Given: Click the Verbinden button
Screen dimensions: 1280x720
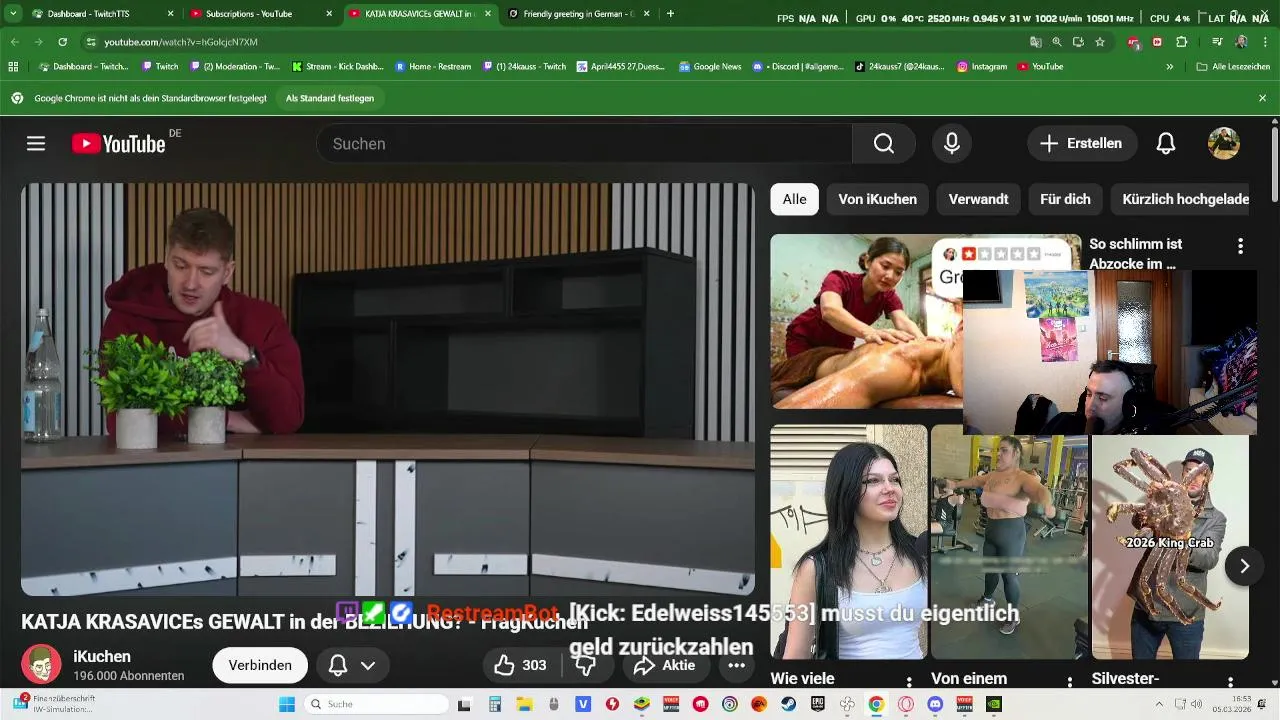Looking at the screenshot, I should pos(260,665).
